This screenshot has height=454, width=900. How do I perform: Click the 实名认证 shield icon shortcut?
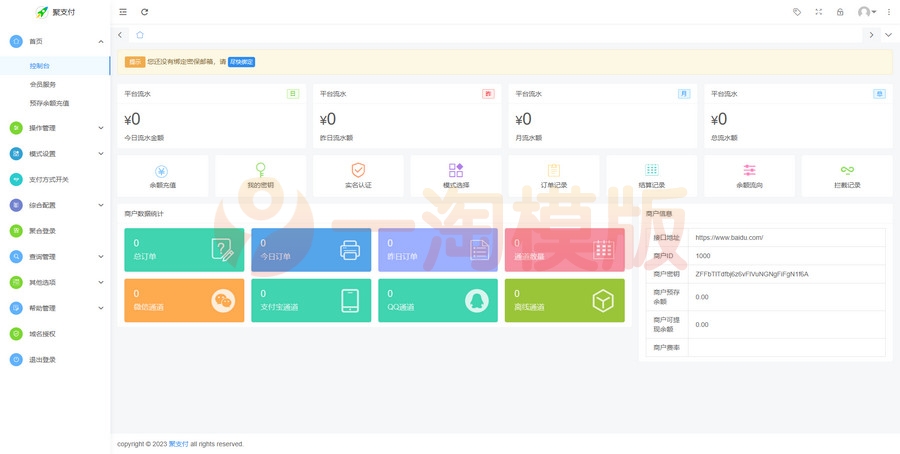(358, 170)
